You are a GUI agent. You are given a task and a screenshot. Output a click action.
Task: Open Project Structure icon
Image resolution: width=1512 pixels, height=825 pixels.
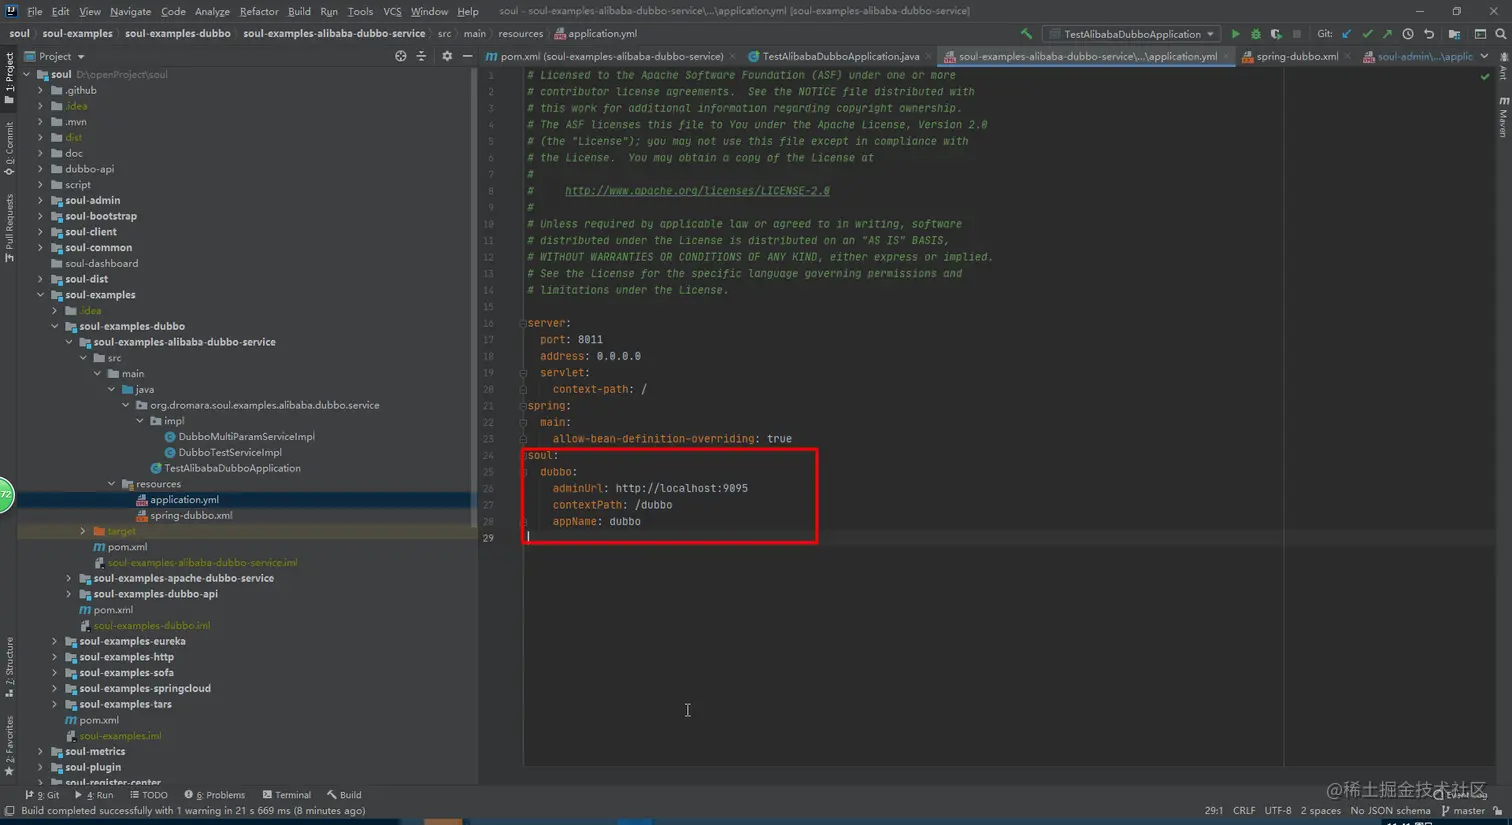click(1454, 34)
